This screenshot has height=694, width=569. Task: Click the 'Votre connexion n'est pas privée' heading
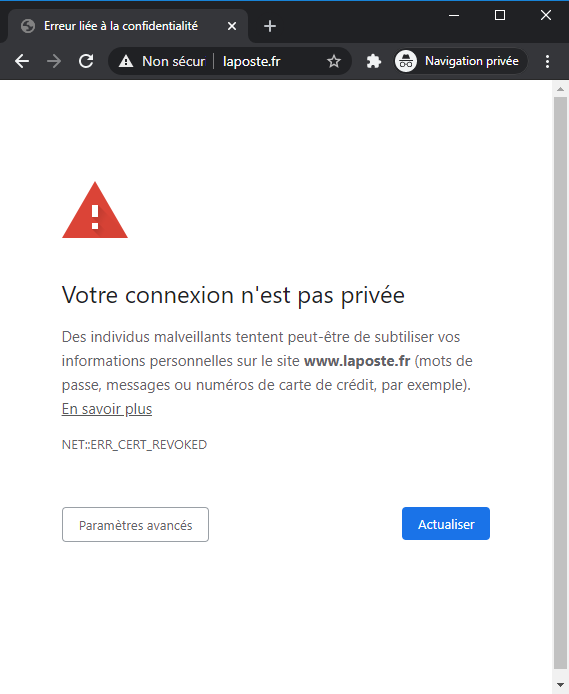[x=233, y=295]
